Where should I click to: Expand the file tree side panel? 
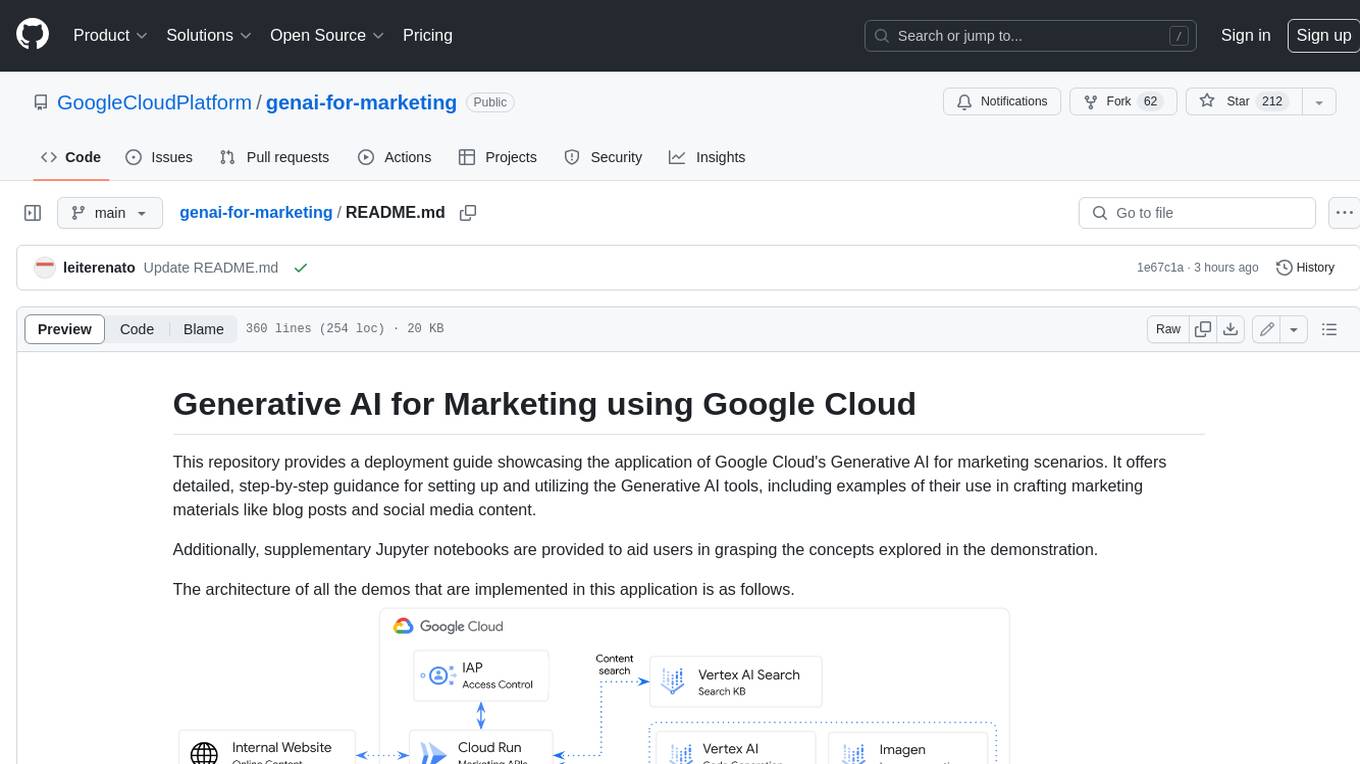click(x=32, y=213)
